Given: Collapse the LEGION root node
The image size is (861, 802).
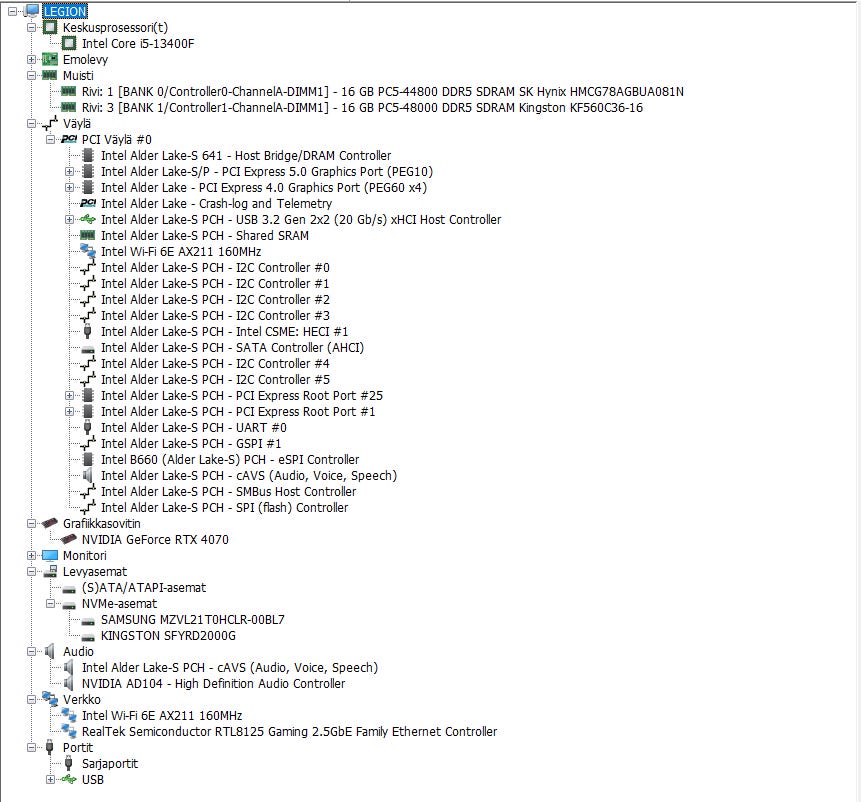Looking at the screenshot, I should point(13,12).
